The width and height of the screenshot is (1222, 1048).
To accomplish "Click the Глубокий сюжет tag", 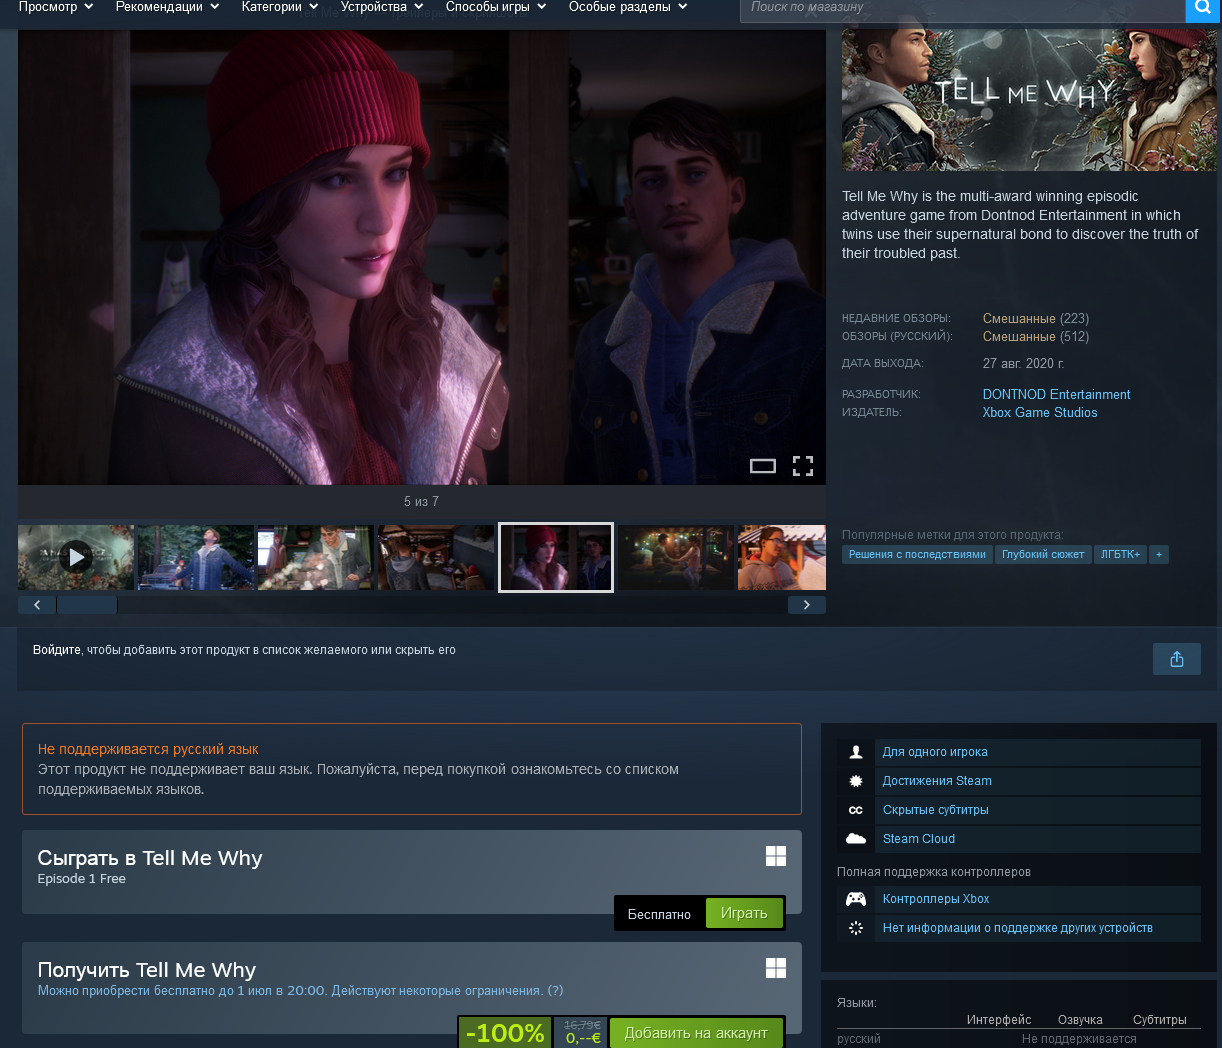I will [1043, 554].
